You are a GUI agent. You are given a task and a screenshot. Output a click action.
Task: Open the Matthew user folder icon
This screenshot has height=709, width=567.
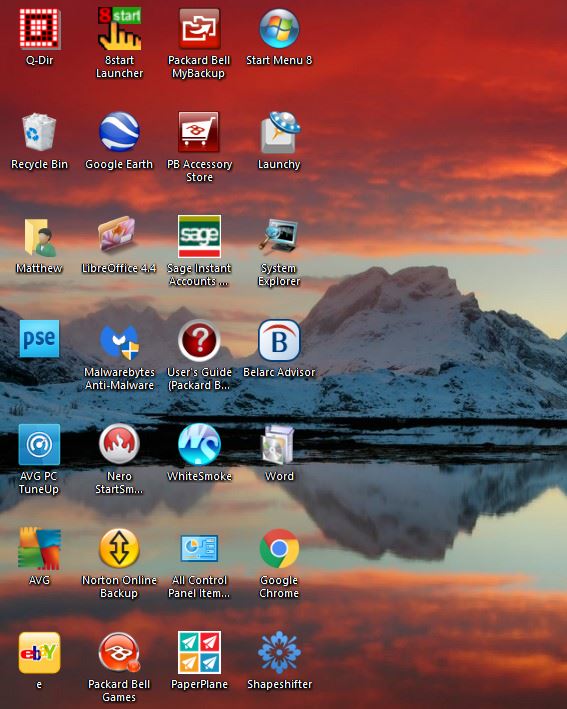[x=39, y=238]
